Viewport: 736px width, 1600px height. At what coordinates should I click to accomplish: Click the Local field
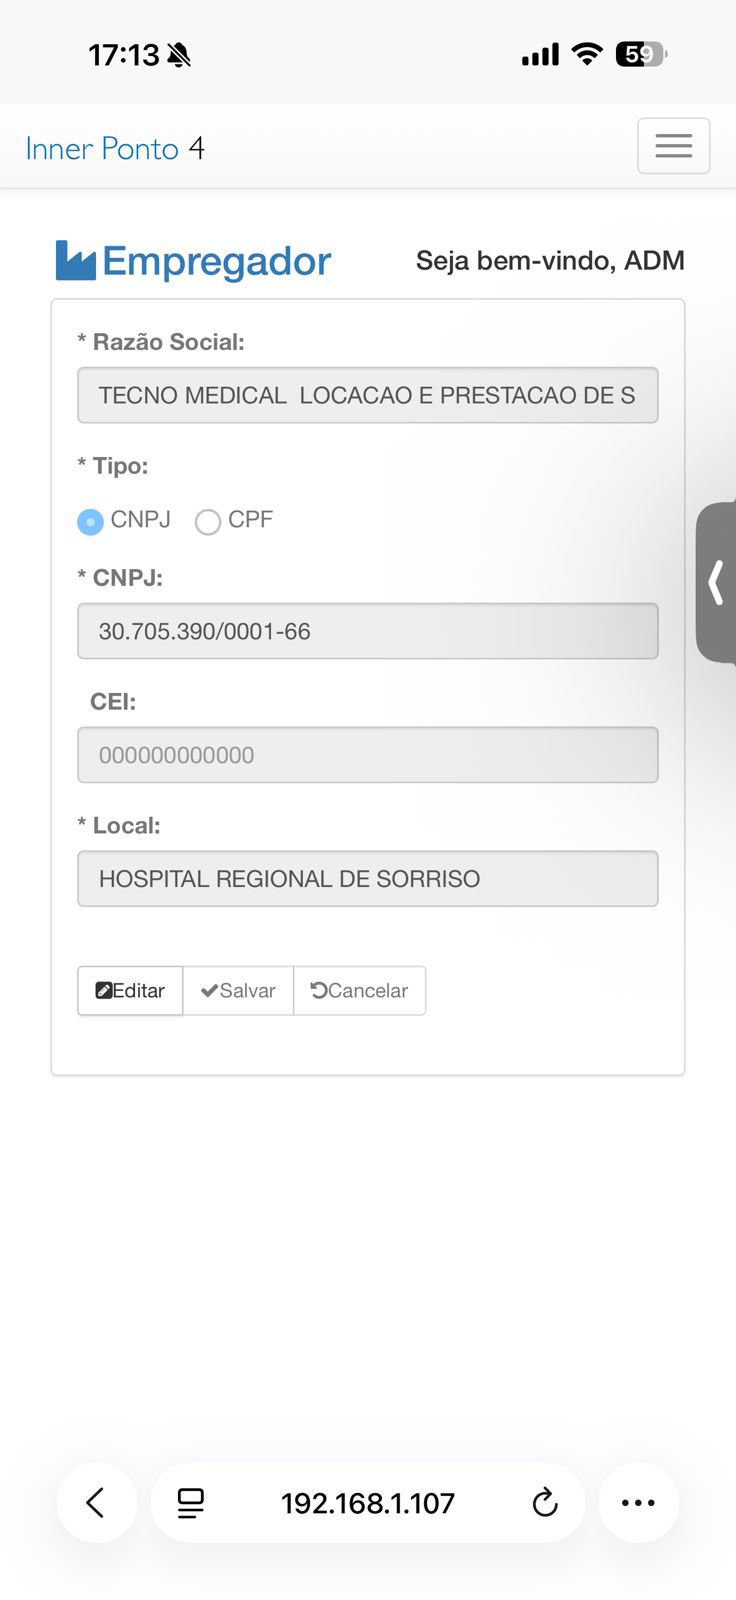(x=367, y=879)
